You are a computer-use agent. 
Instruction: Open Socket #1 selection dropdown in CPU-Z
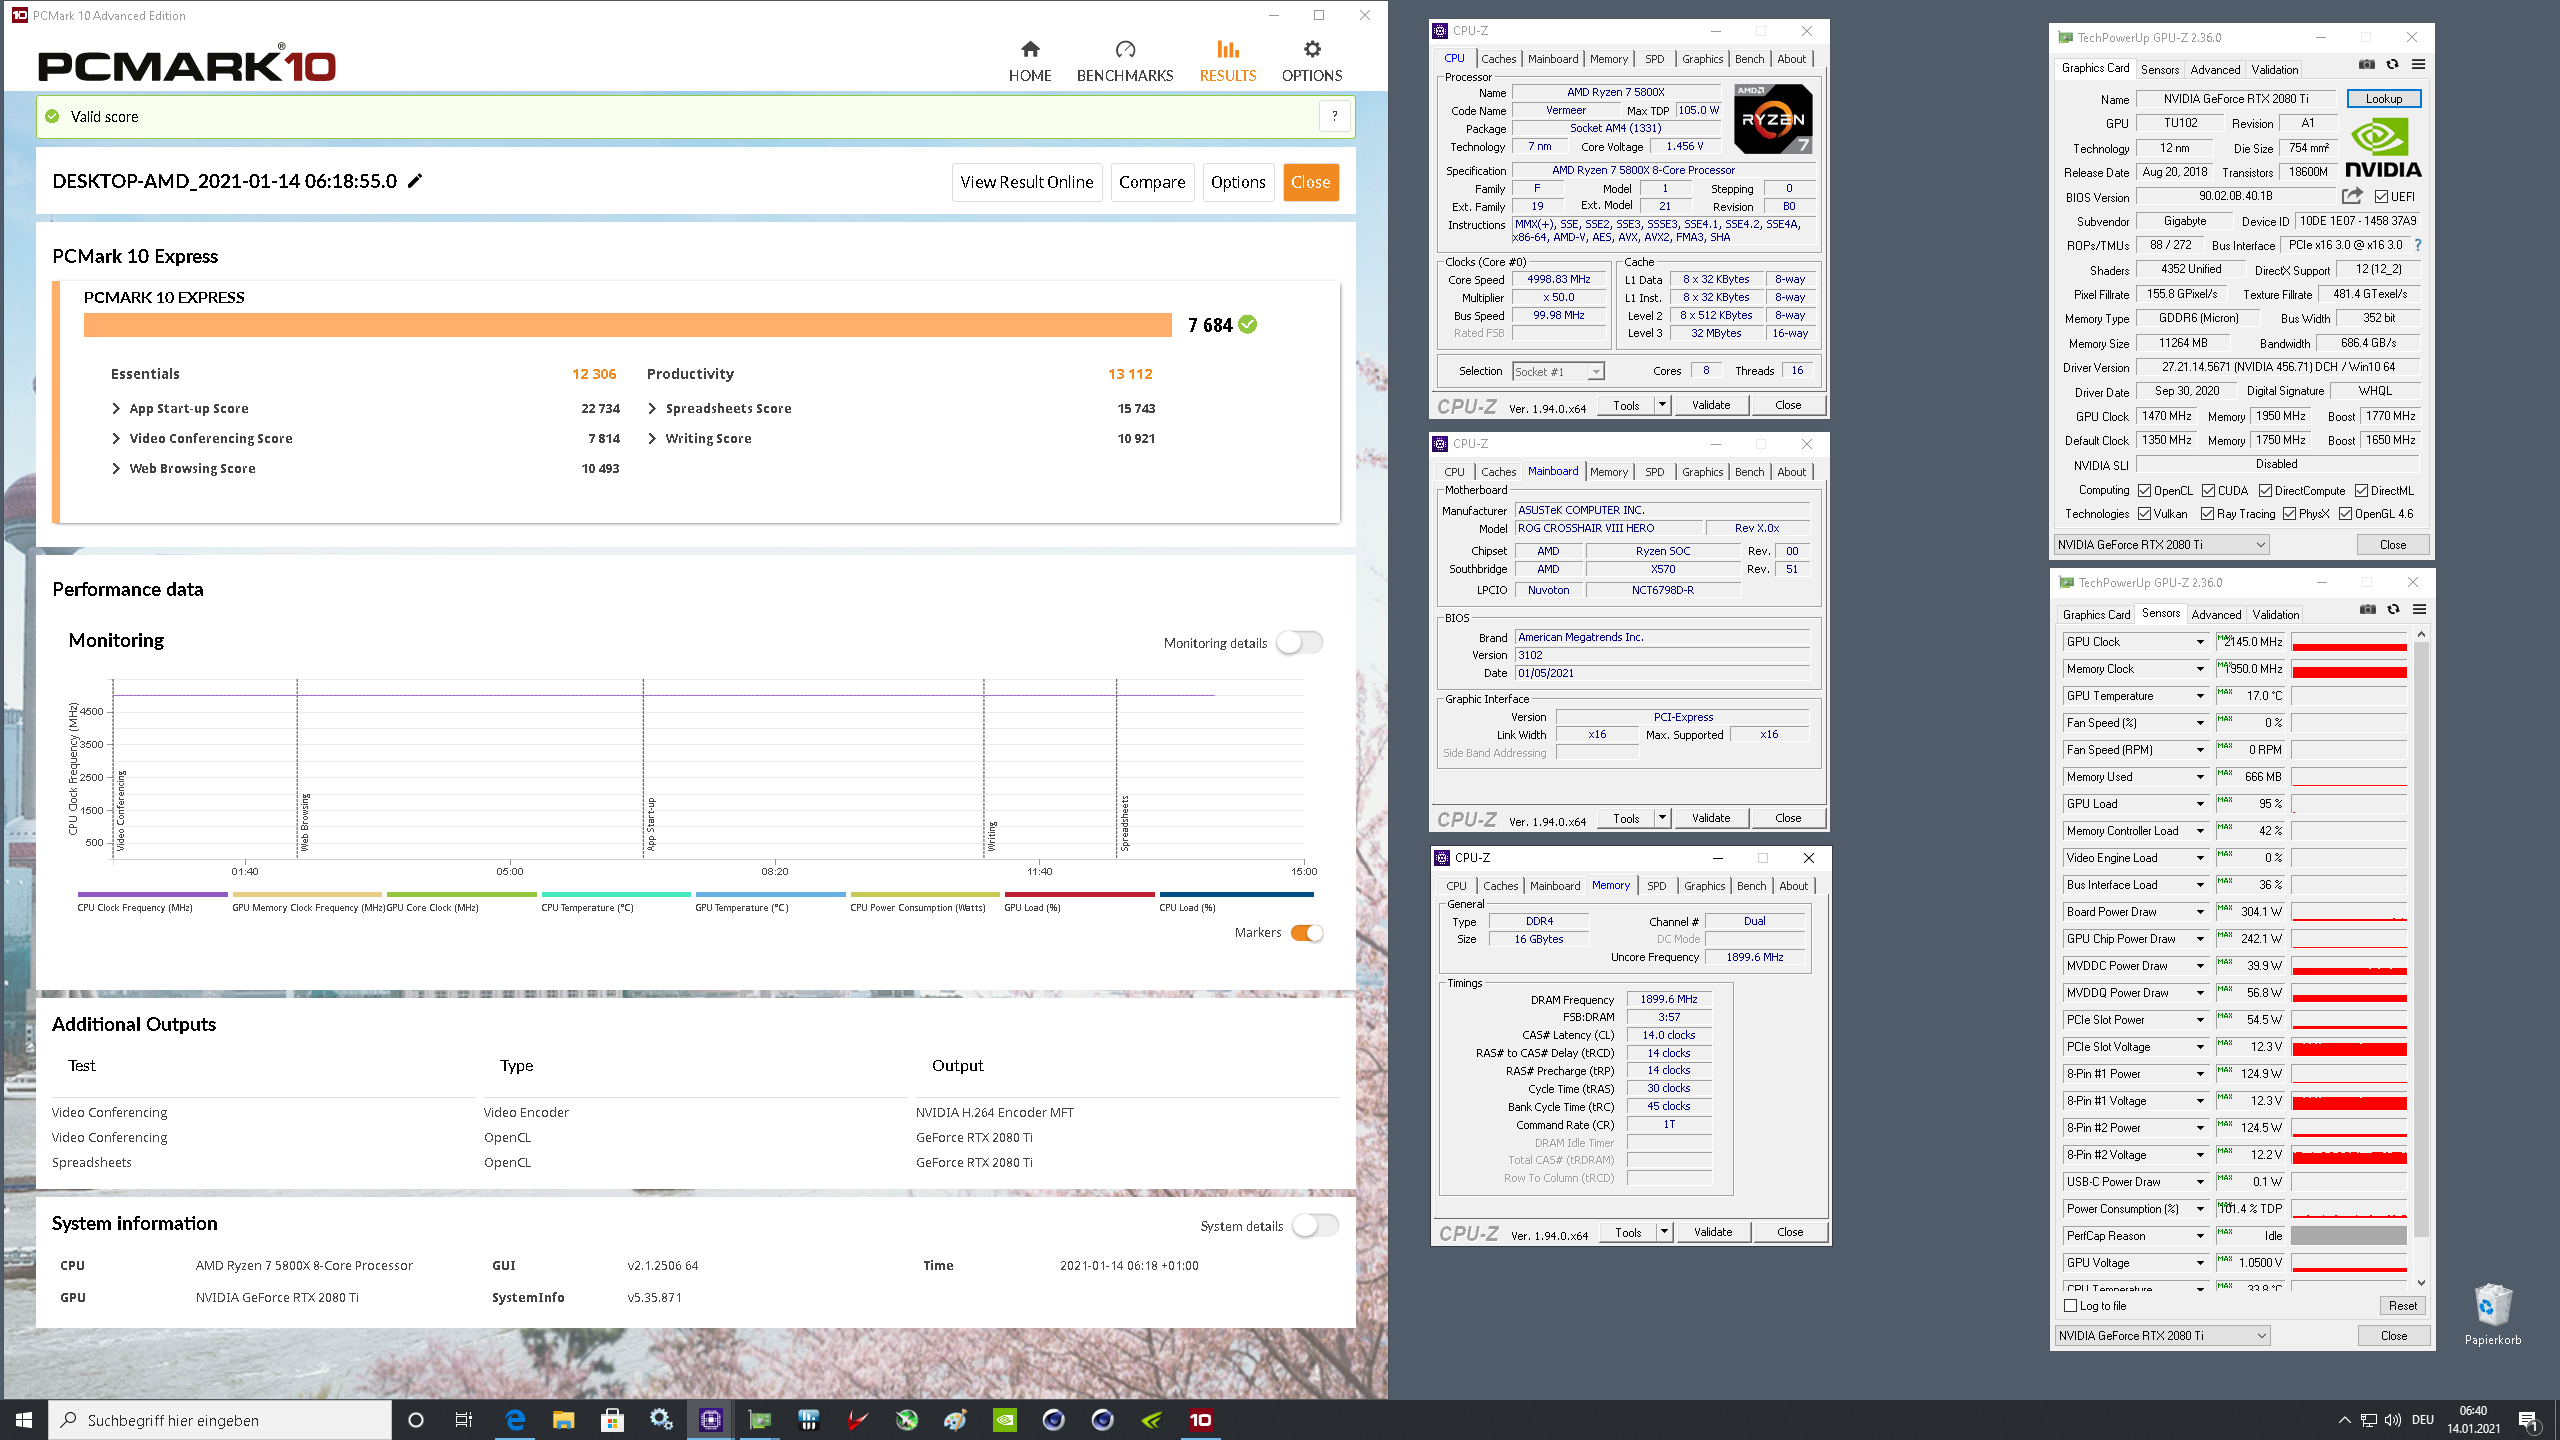point(1558,371)
